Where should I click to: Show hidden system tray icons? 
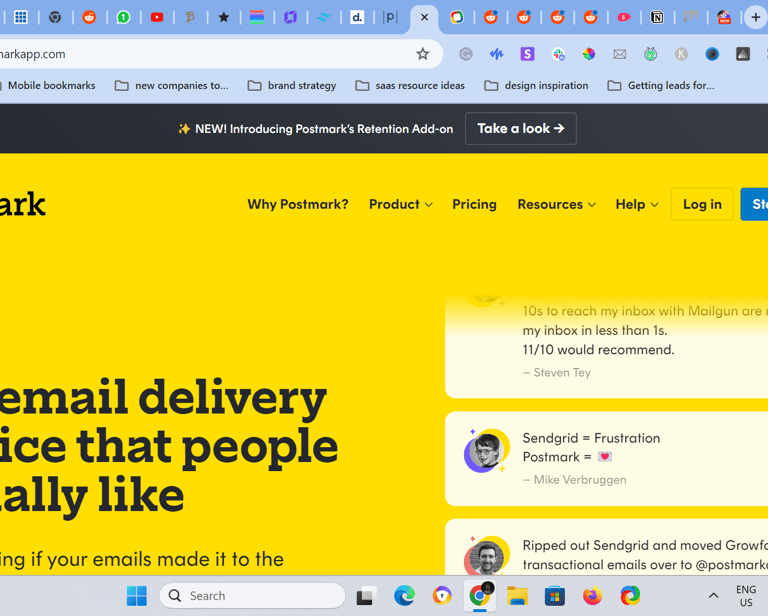(714, 595)
